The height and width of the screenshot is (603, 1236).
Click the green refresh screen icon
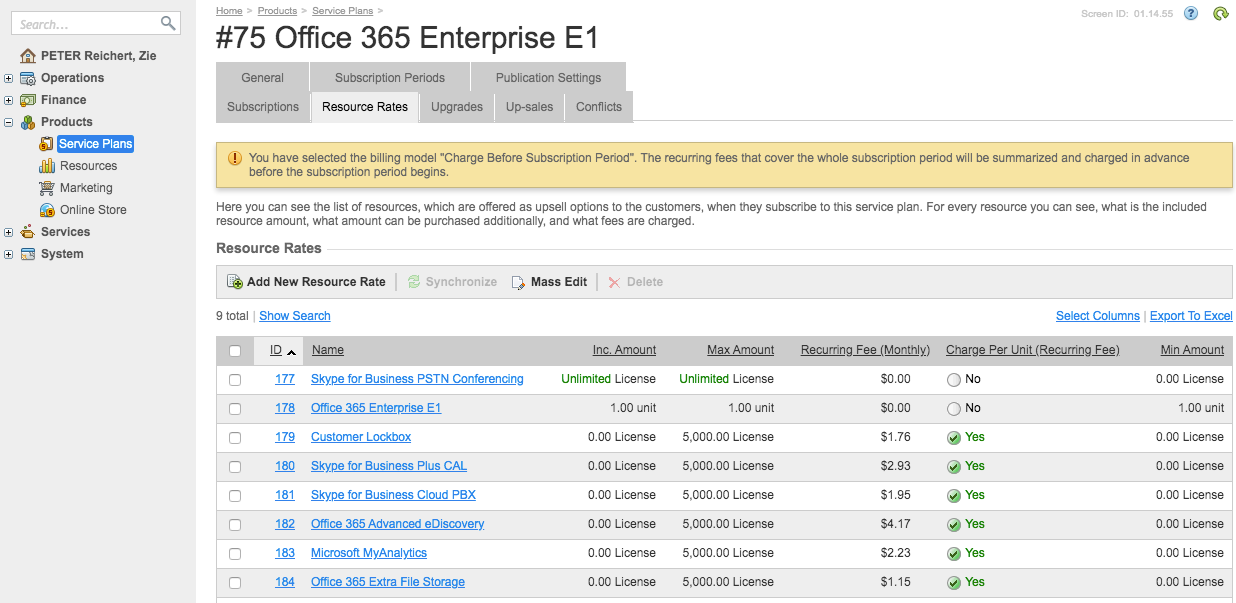point(1220,14)
